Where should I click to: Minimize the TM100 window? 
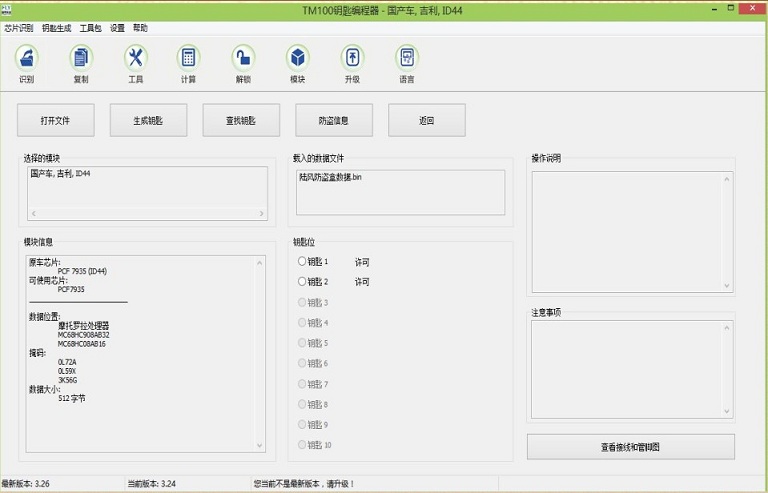click(714, 9)
